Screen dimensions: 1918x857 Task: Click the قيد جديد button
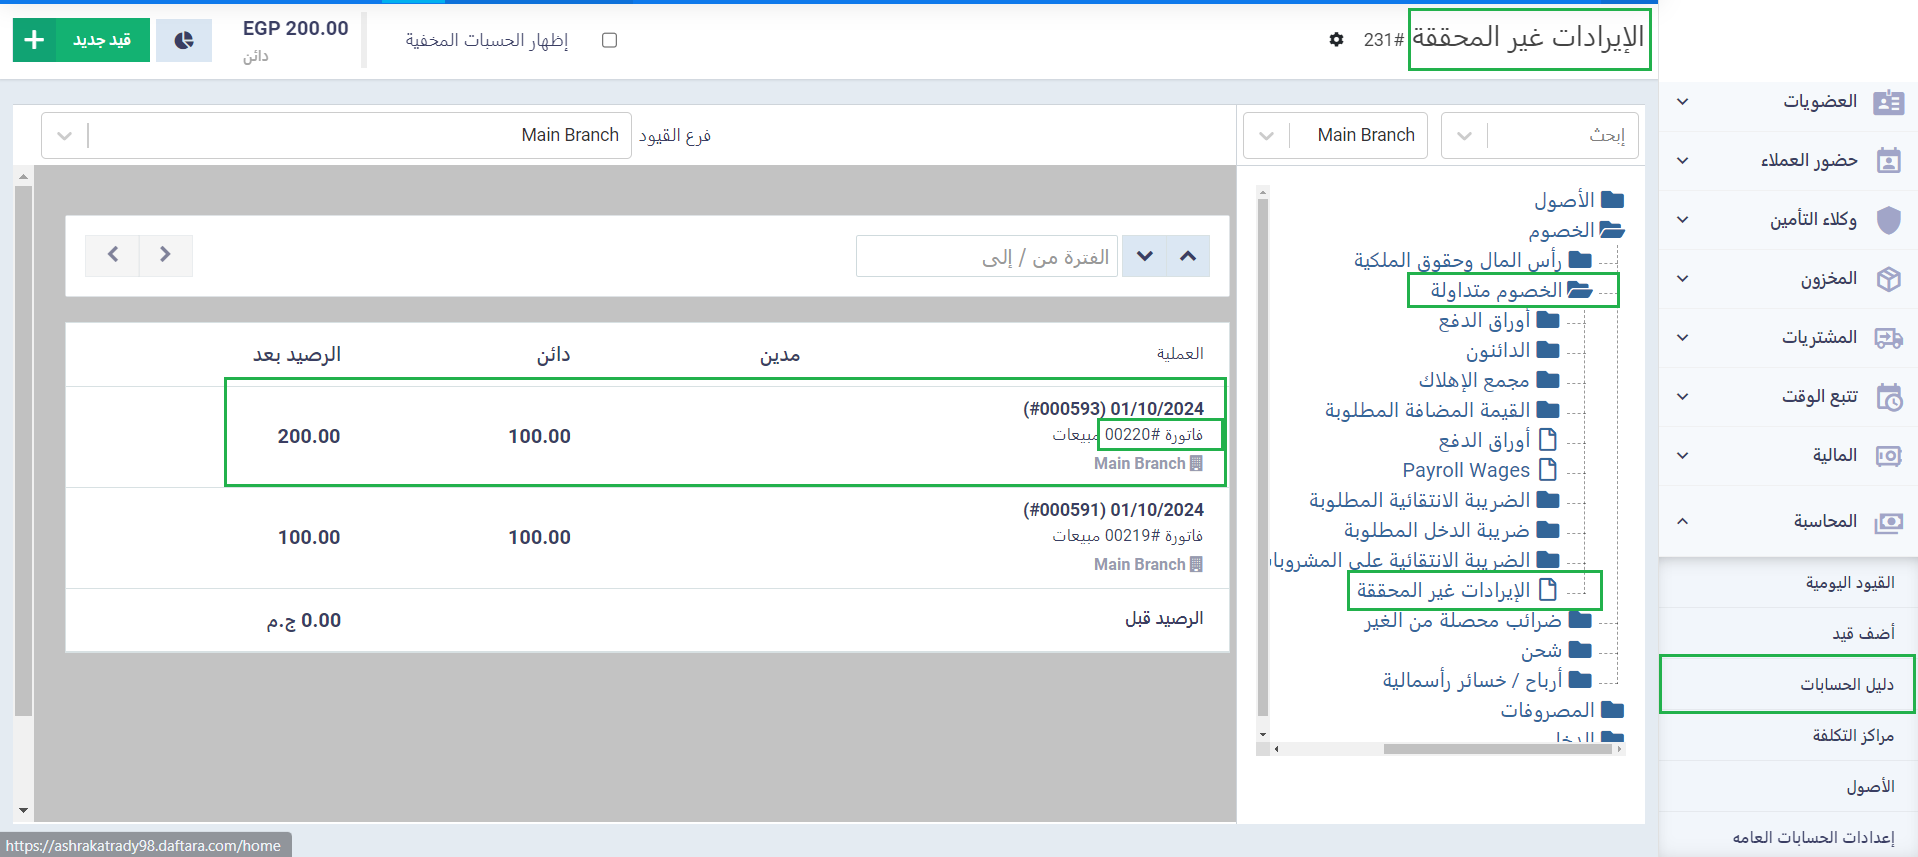(x=82, y=40)
